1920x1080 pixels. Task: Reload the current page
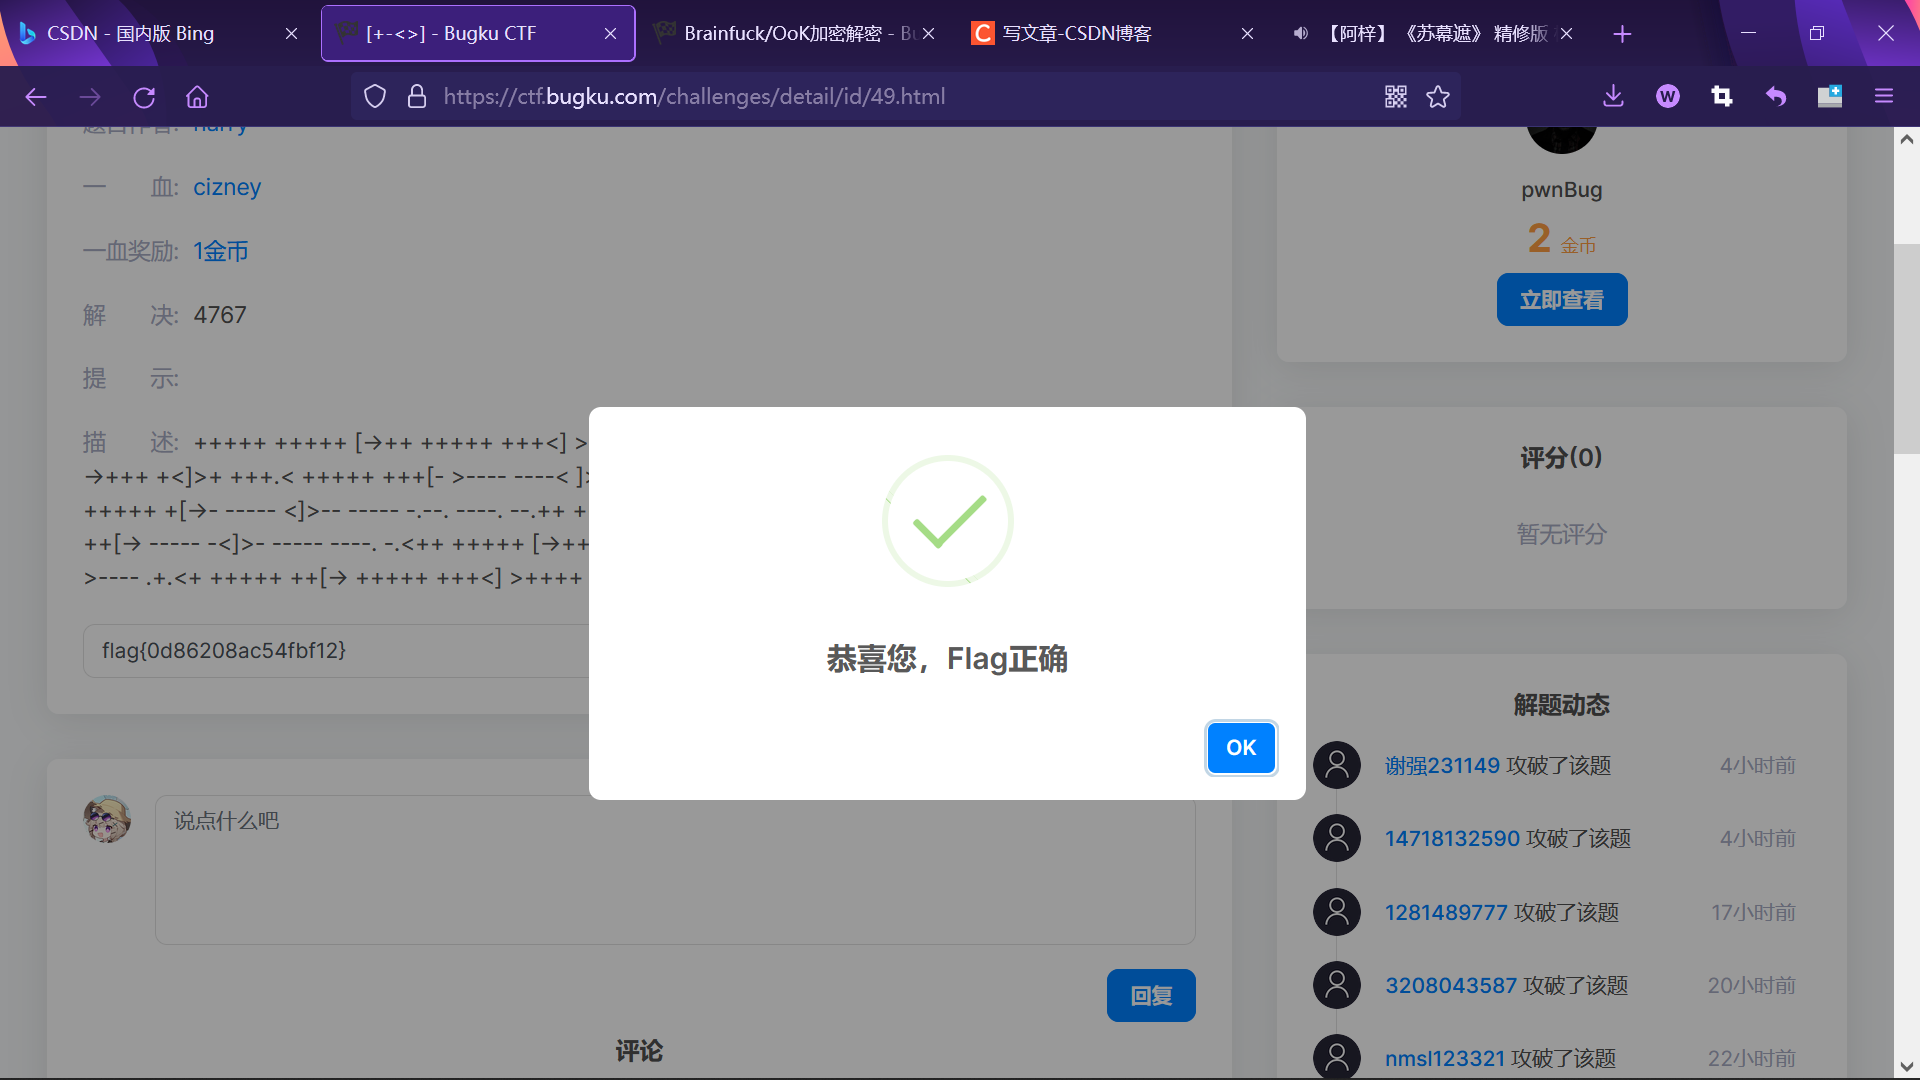pos(144,97)
